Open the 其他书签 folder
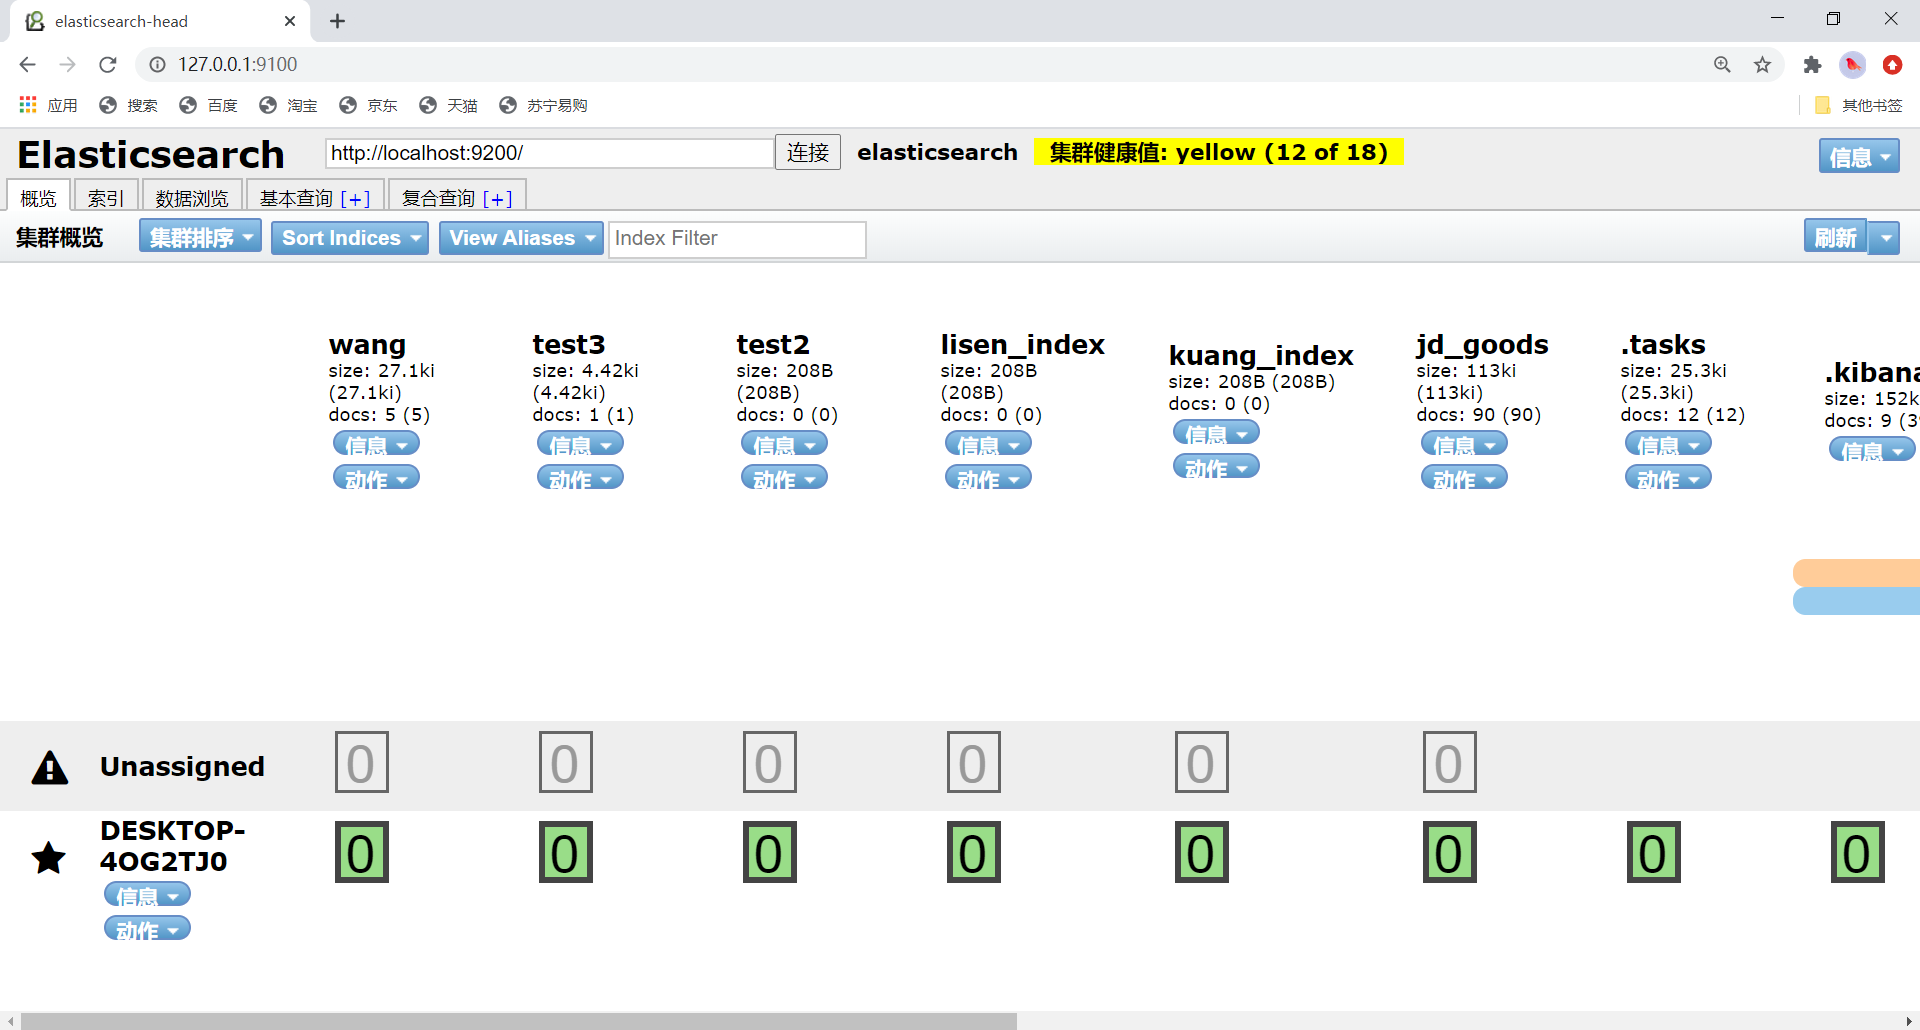The width and height of the screenshot is (1920, 1030). [1858, 105]
